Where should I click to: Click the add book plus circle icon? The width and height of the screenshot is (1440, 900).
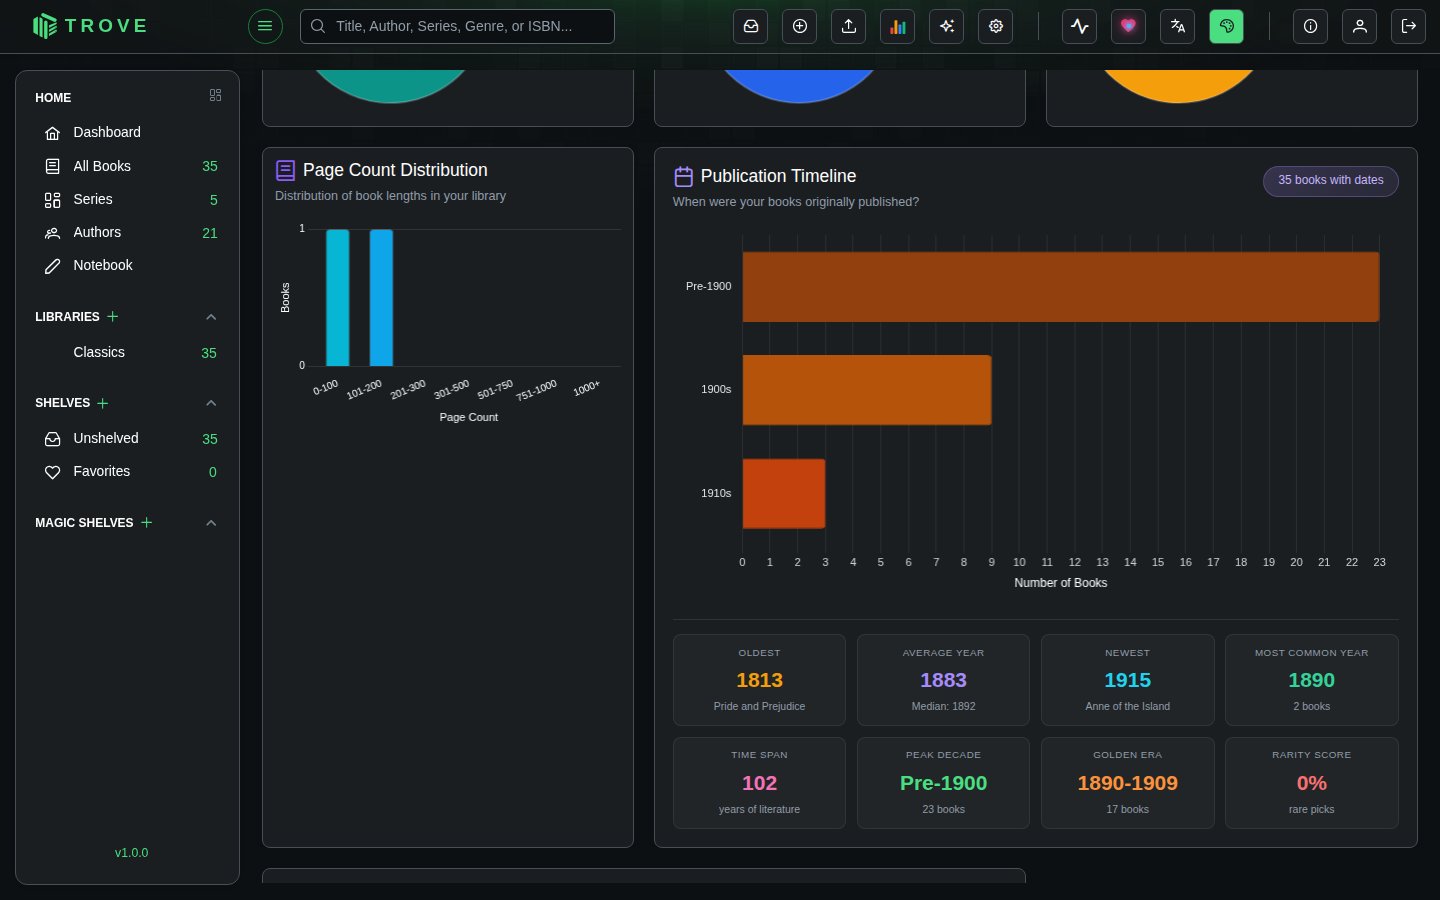800,26
